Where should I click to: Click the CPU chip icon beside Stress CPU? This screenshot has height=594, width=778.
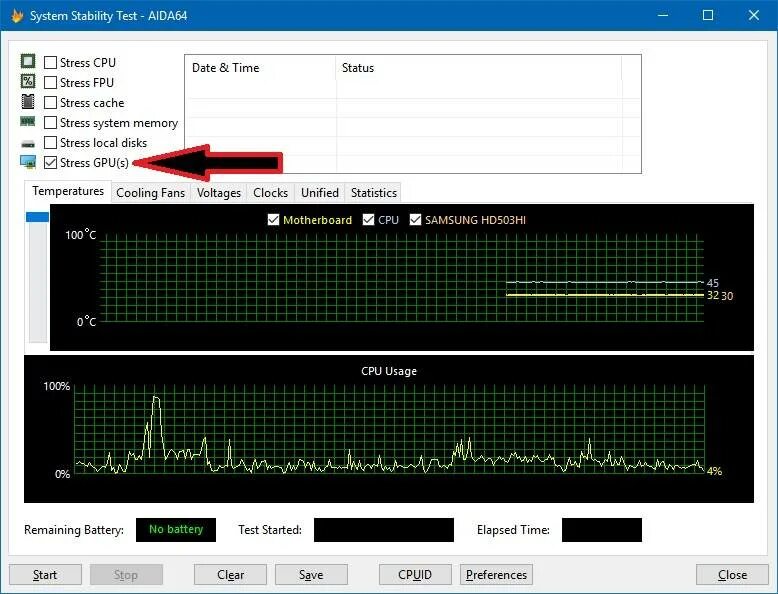(x=28, y=62)
